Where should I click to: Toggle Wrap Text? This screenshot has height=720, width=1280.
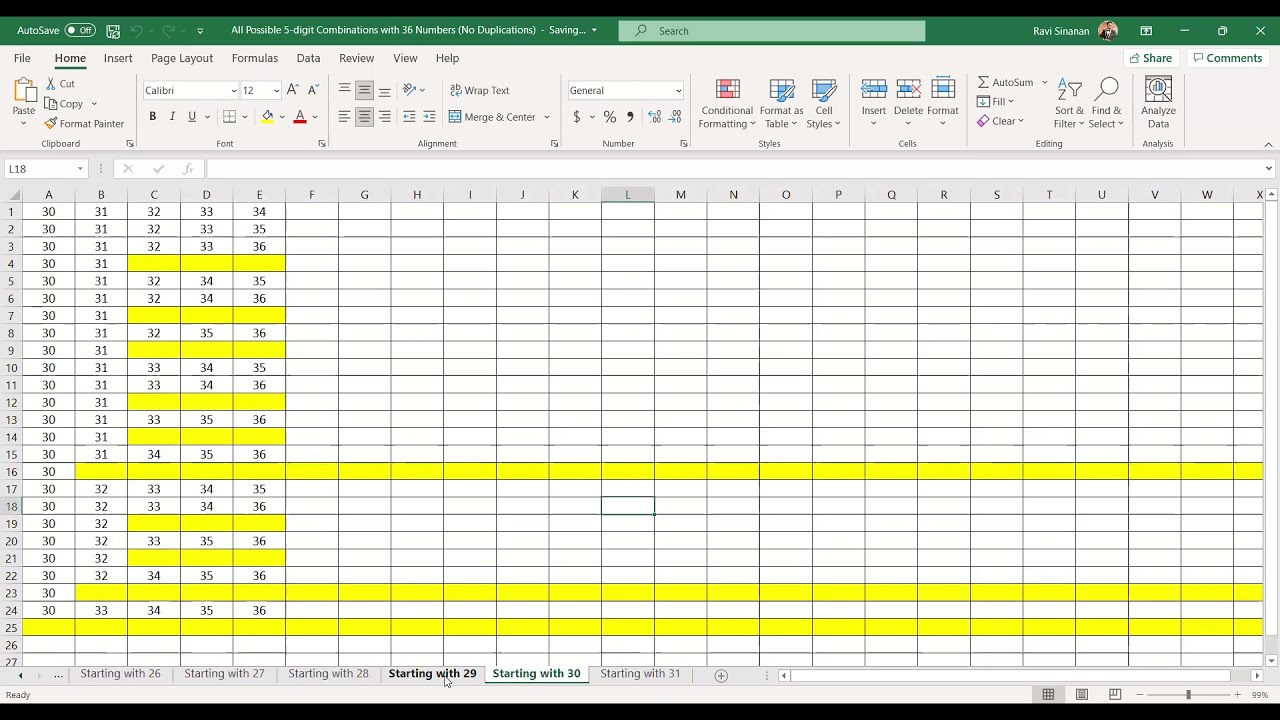(480, 90)
